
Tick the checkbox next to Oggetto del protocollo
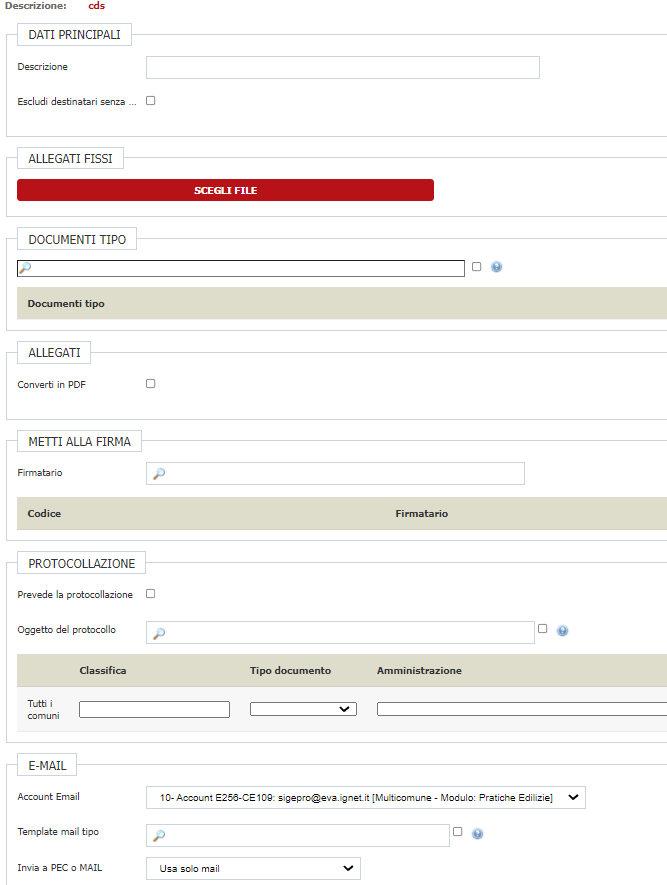point(542,629)
